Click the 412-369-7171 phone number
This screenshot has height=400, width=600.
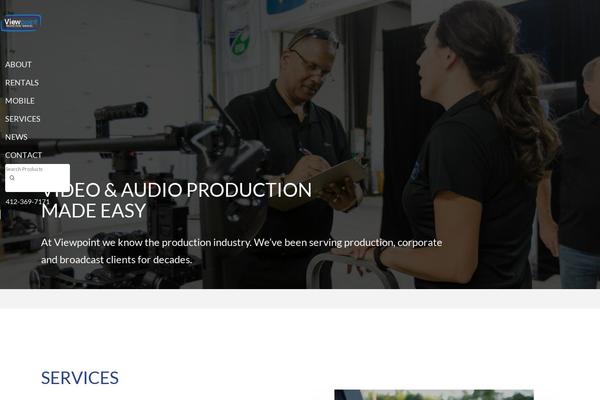[x=28, y=202]
